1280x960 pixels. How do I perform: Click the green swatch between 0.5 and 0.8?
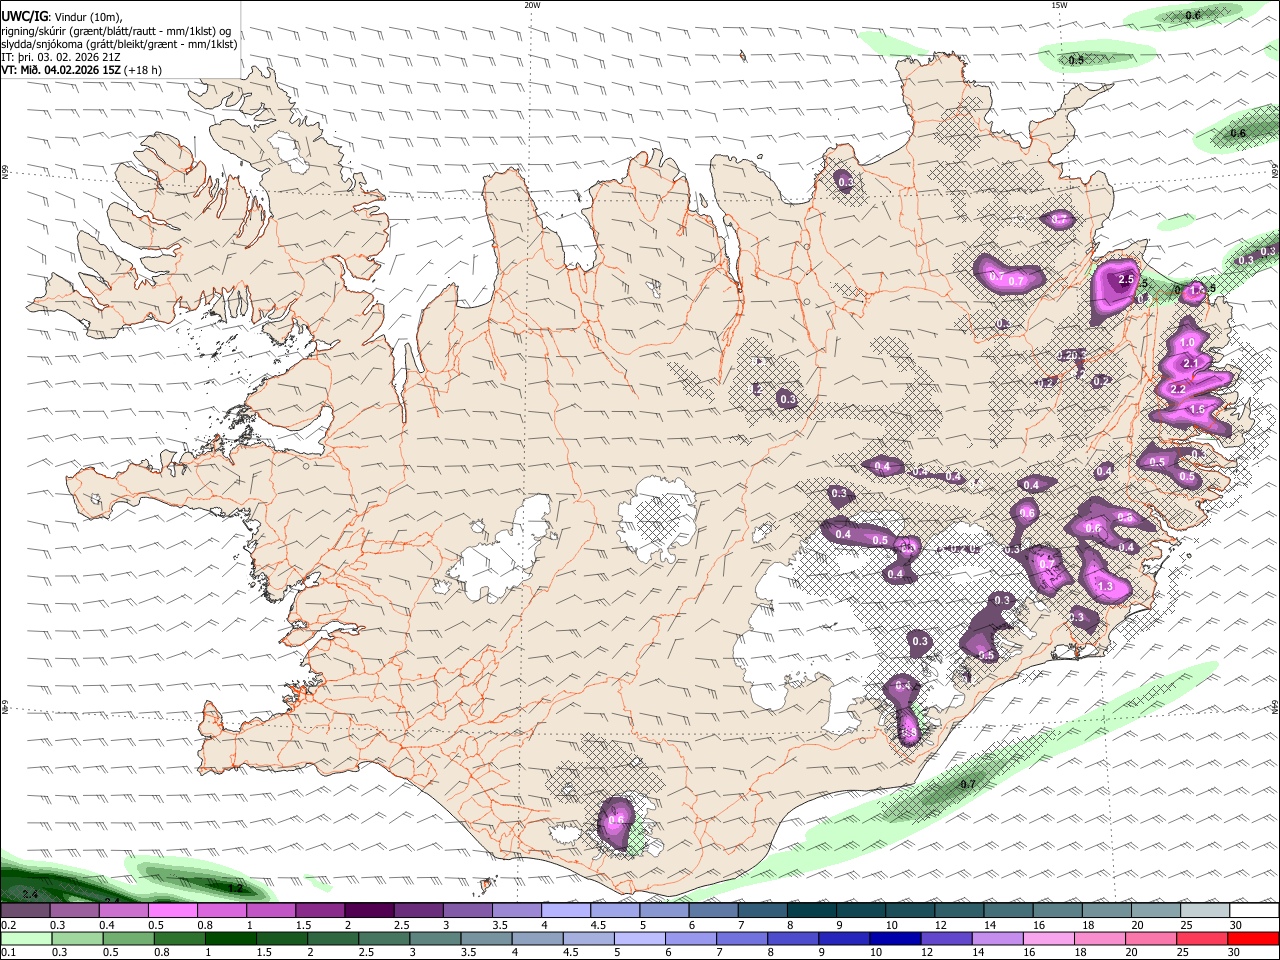pos(128,938)
